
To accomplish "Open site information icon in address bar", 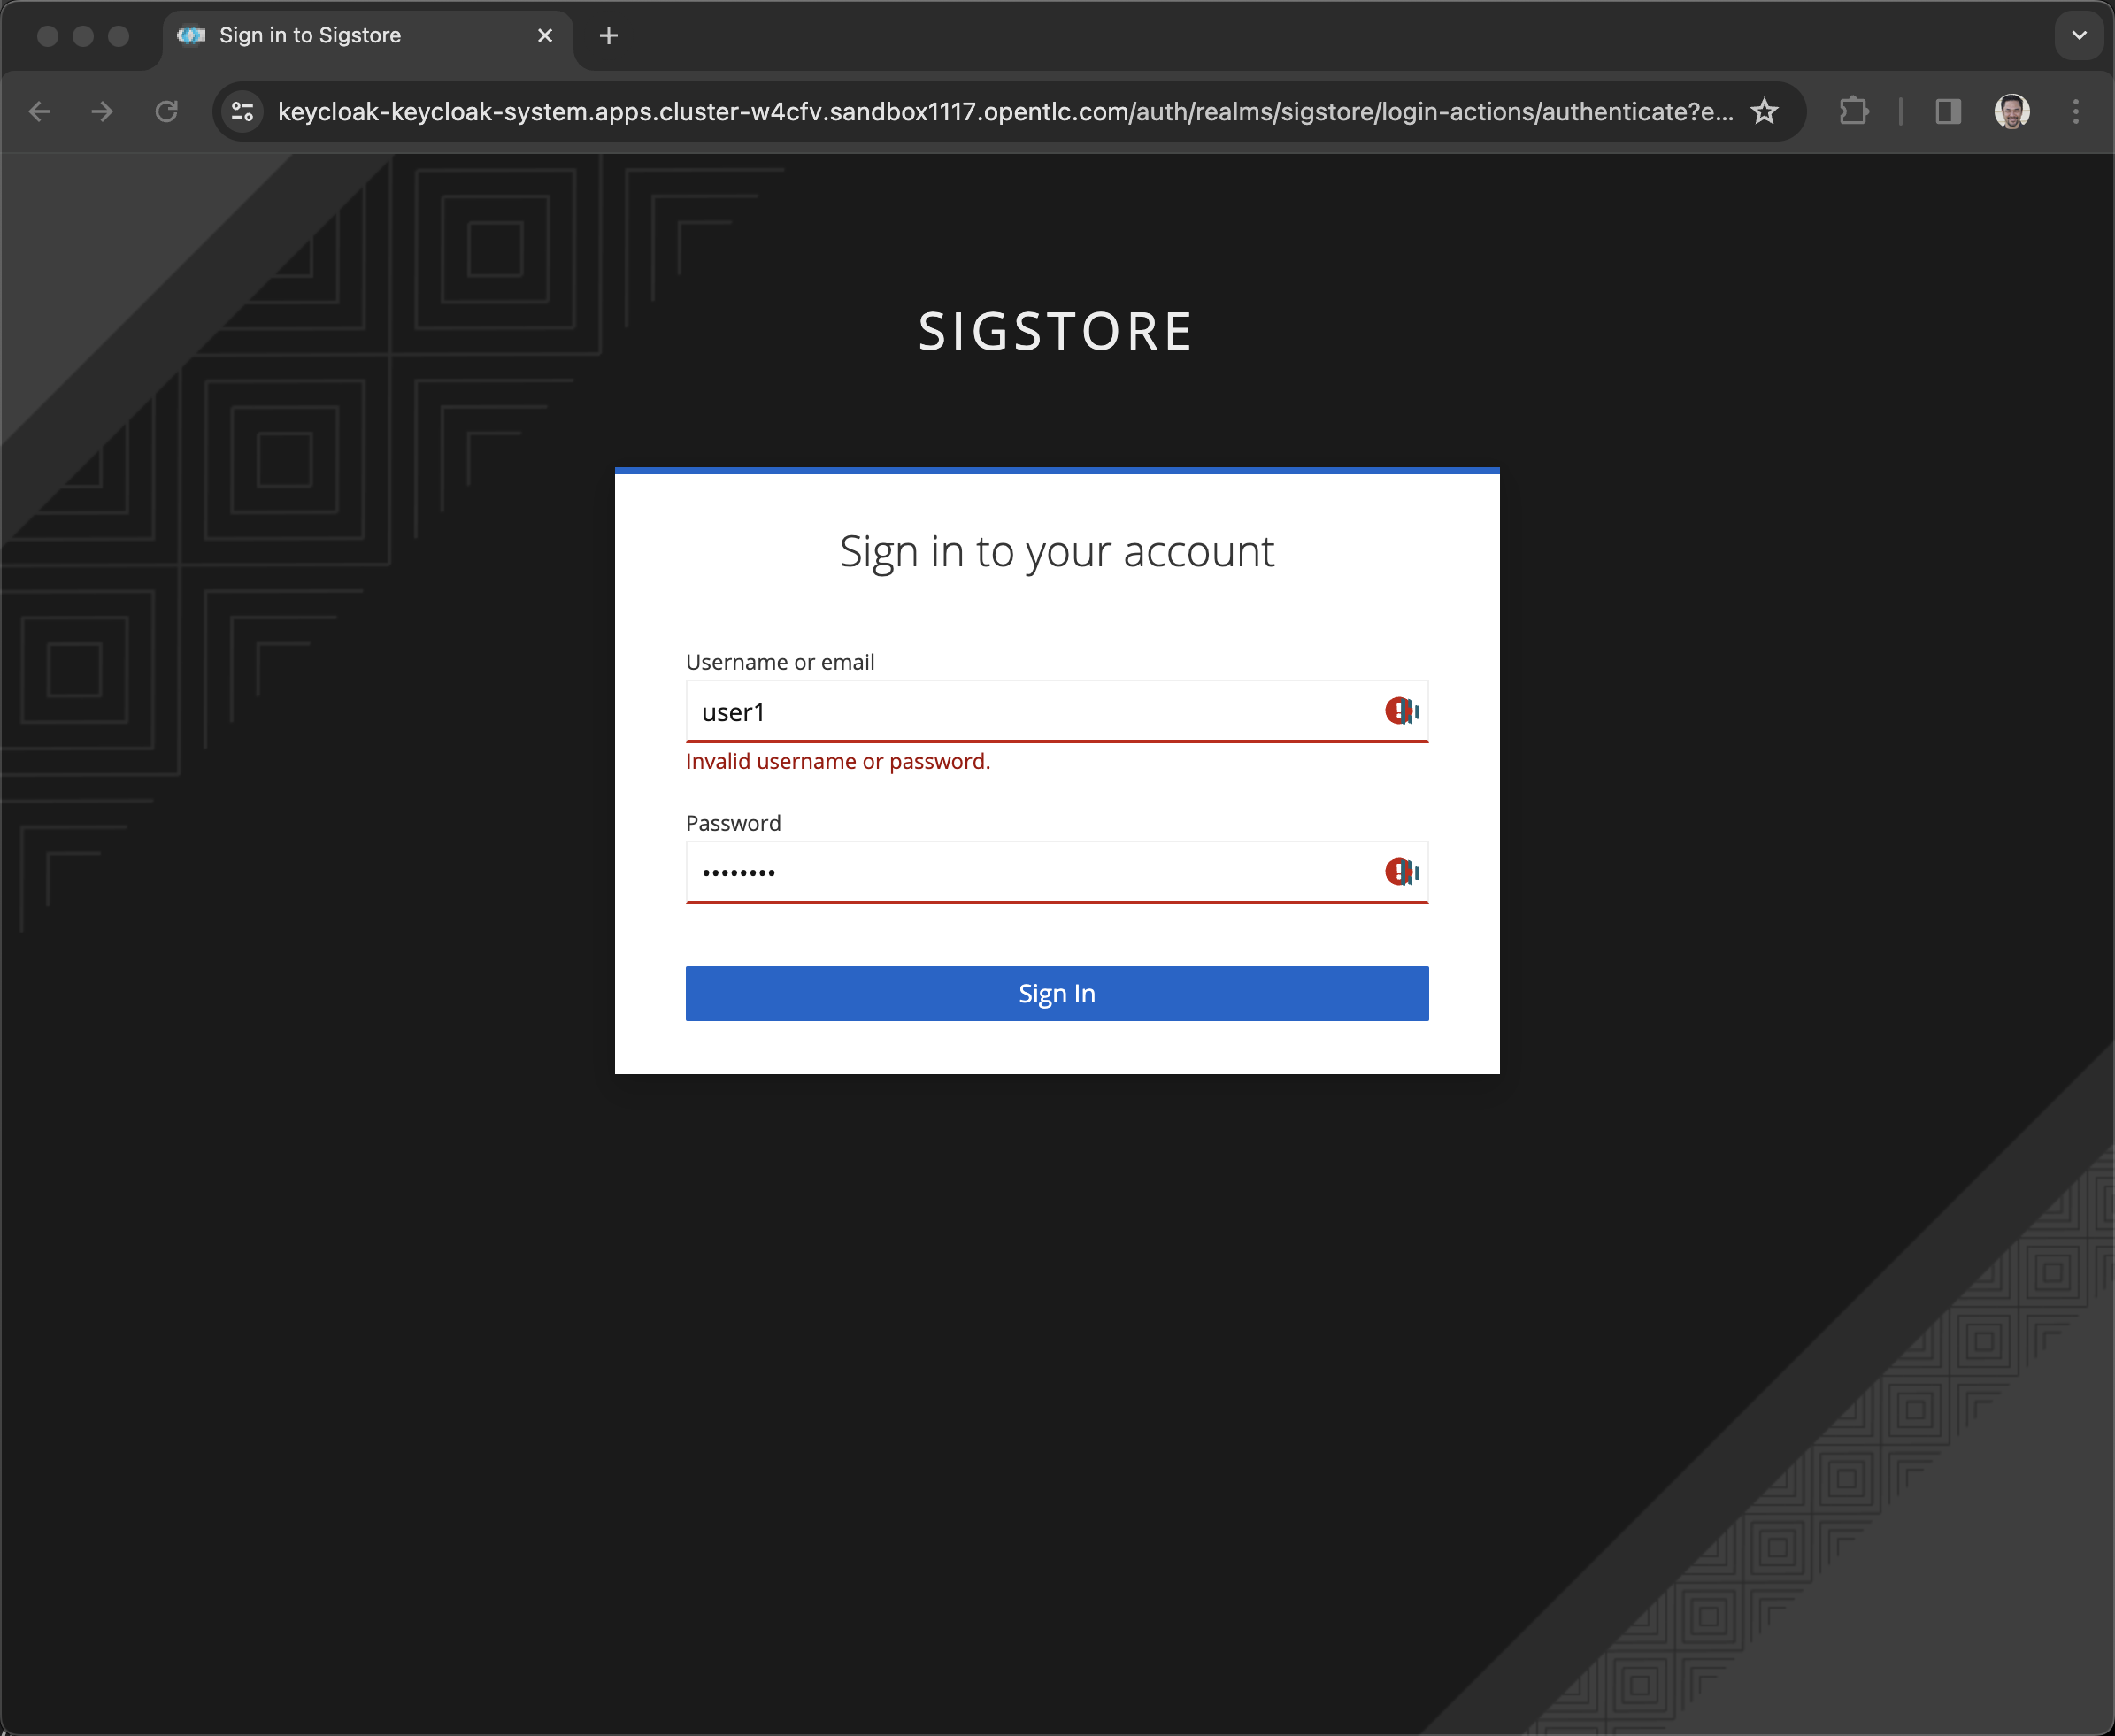I will point(243,111).
